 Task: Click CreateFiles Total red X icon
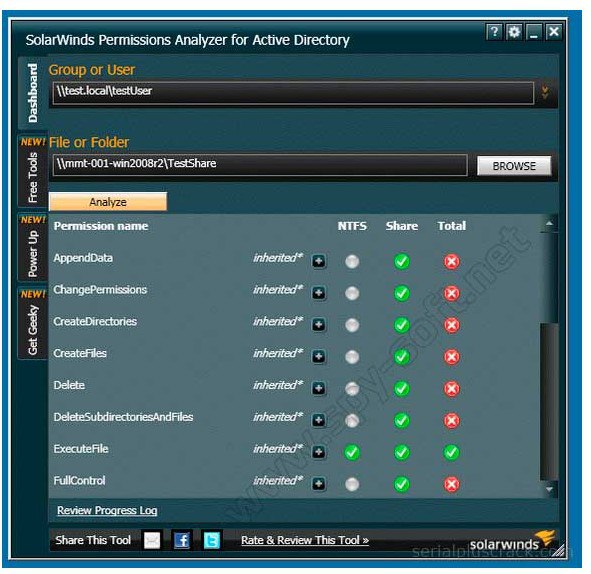[x=452, y=357]
